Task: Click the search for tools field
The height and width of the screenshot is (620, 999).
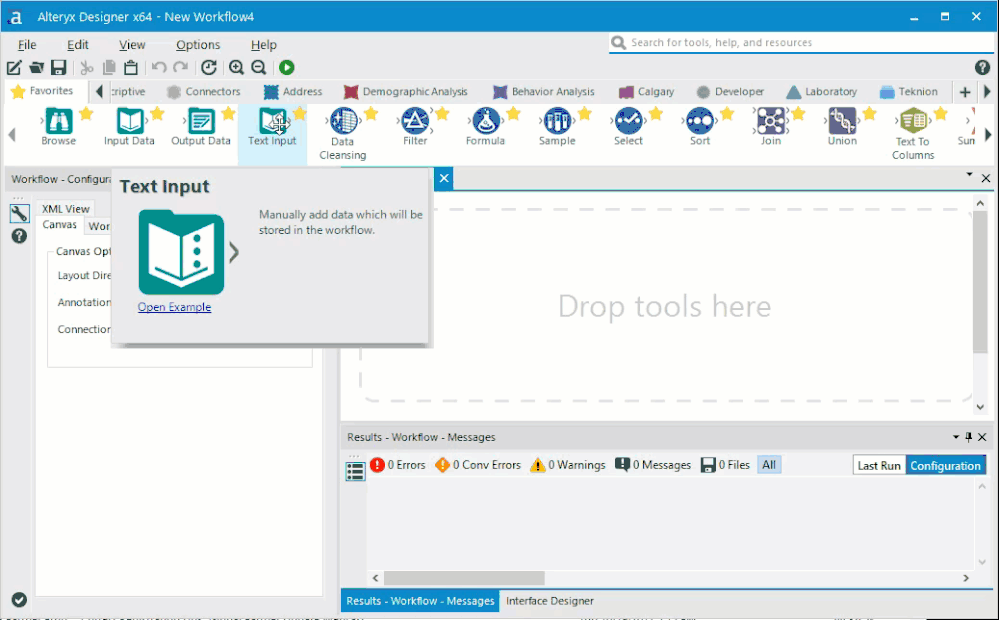Action: tap(801, 43)
